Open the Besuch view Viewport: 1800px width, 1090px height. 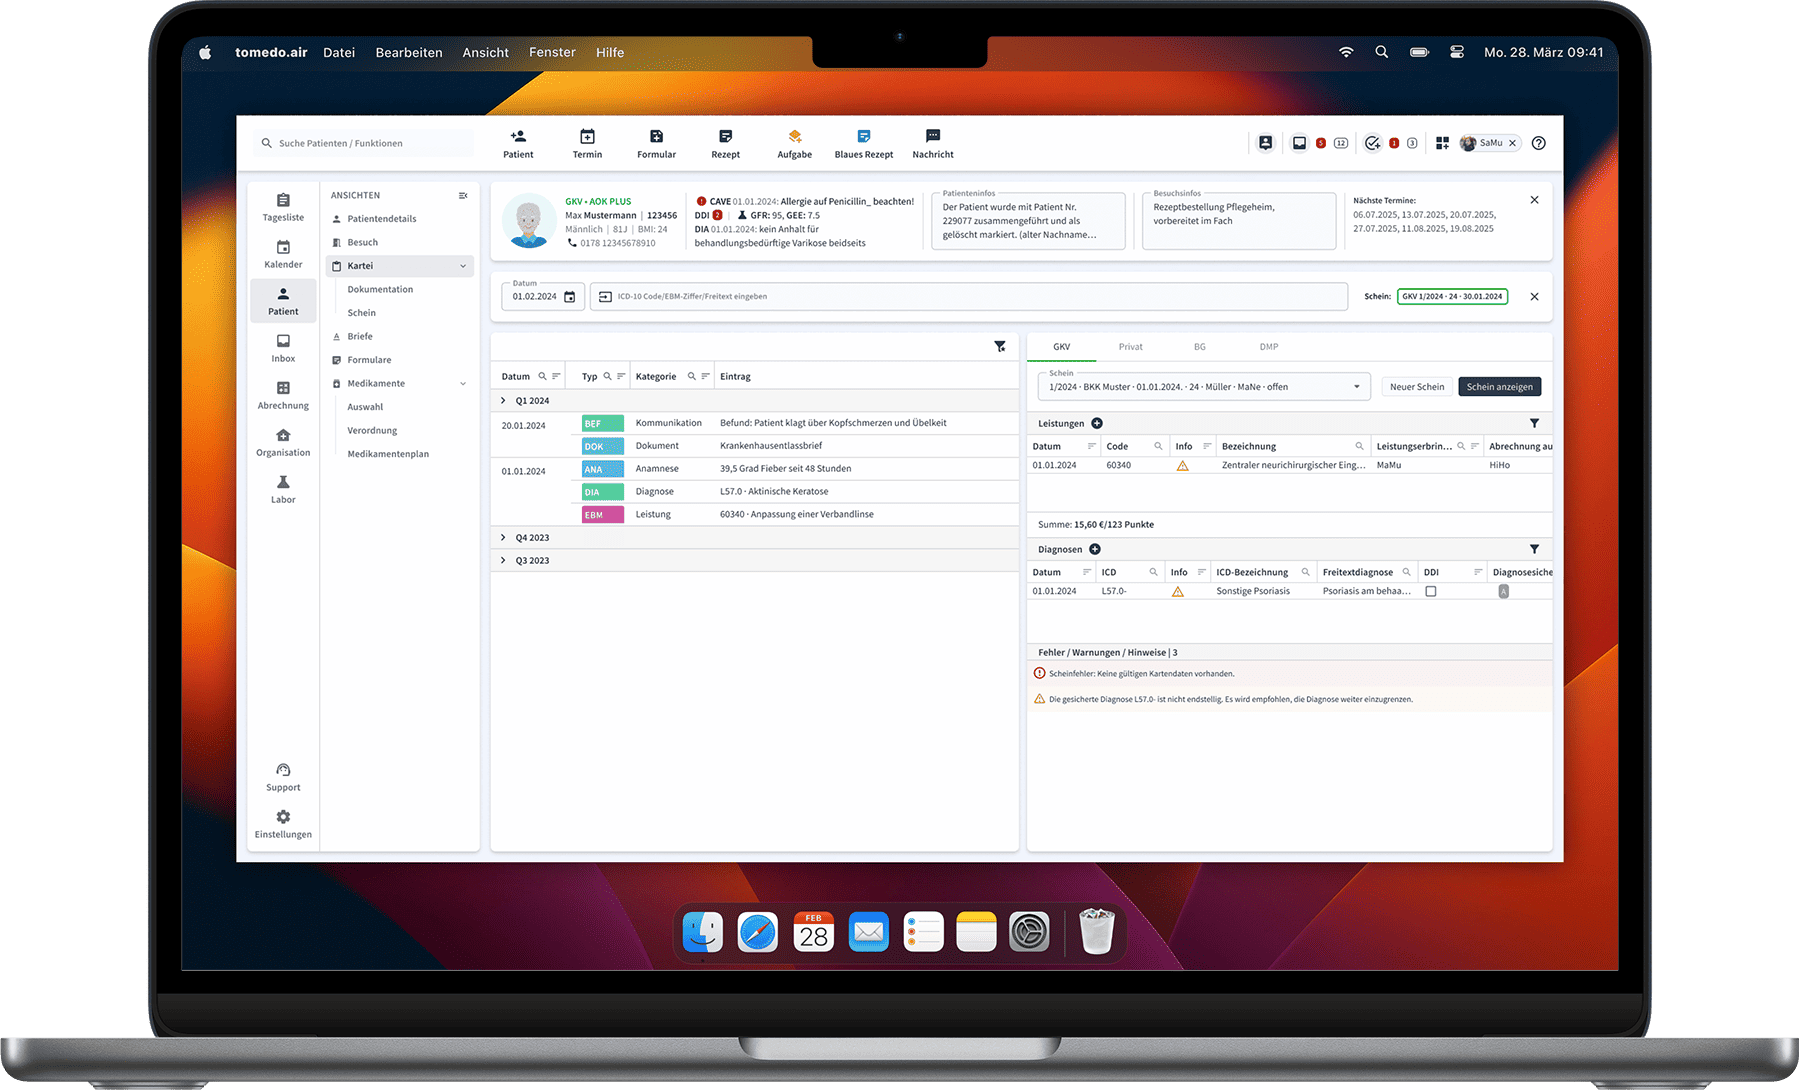click(362, 243)
